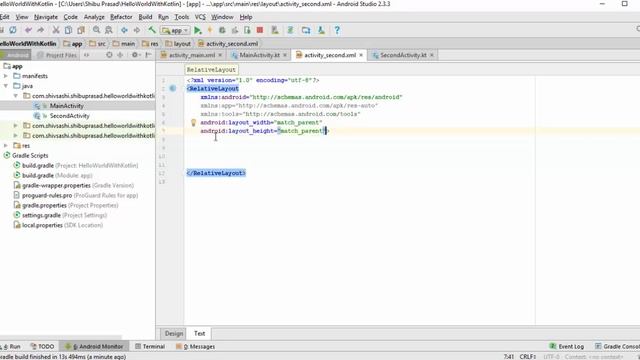
Task: Click the scroll from source target icon
Action: (x=109, y=55)
